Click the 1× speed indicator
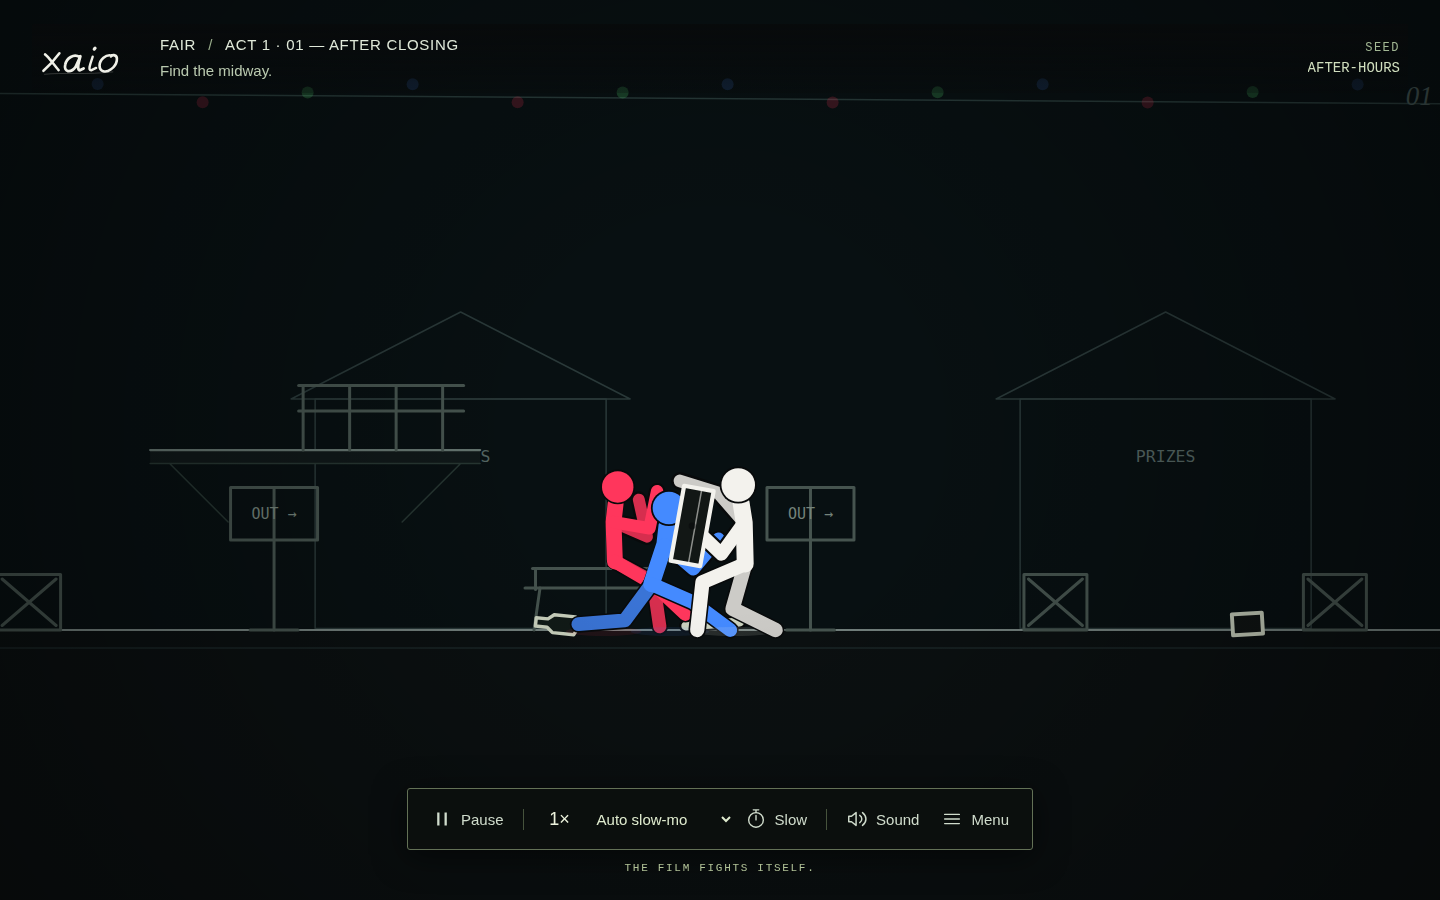The width and height of the screenshot is (1440, 900). point(559,819)
